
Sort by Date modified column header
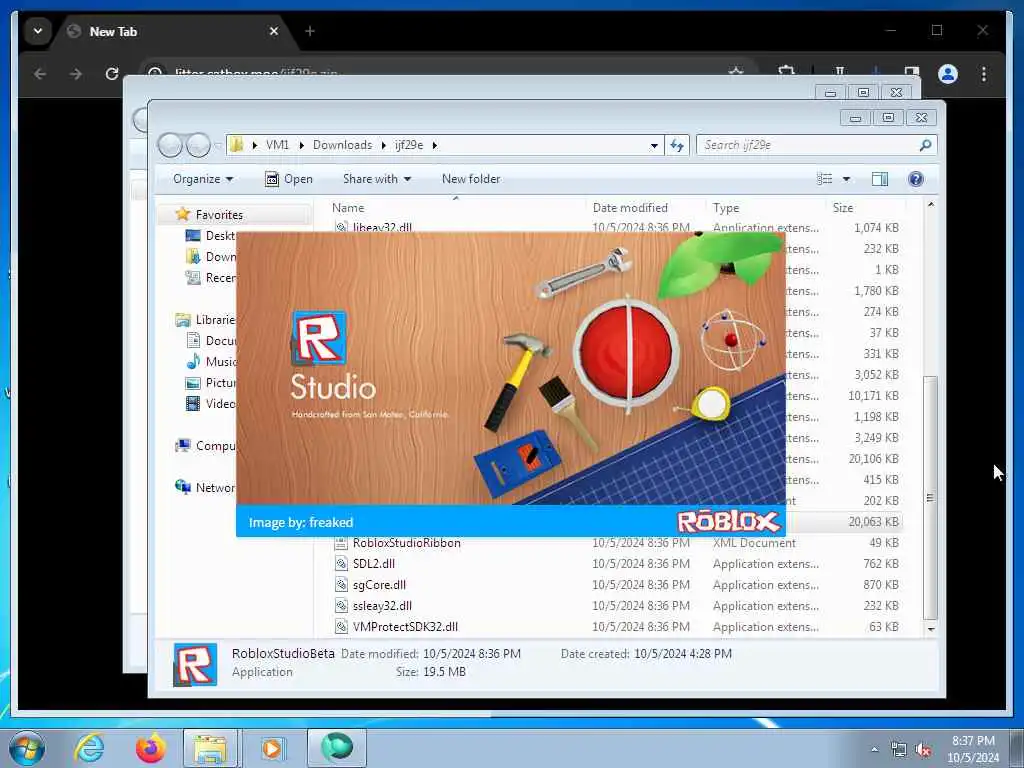[630, 208]
